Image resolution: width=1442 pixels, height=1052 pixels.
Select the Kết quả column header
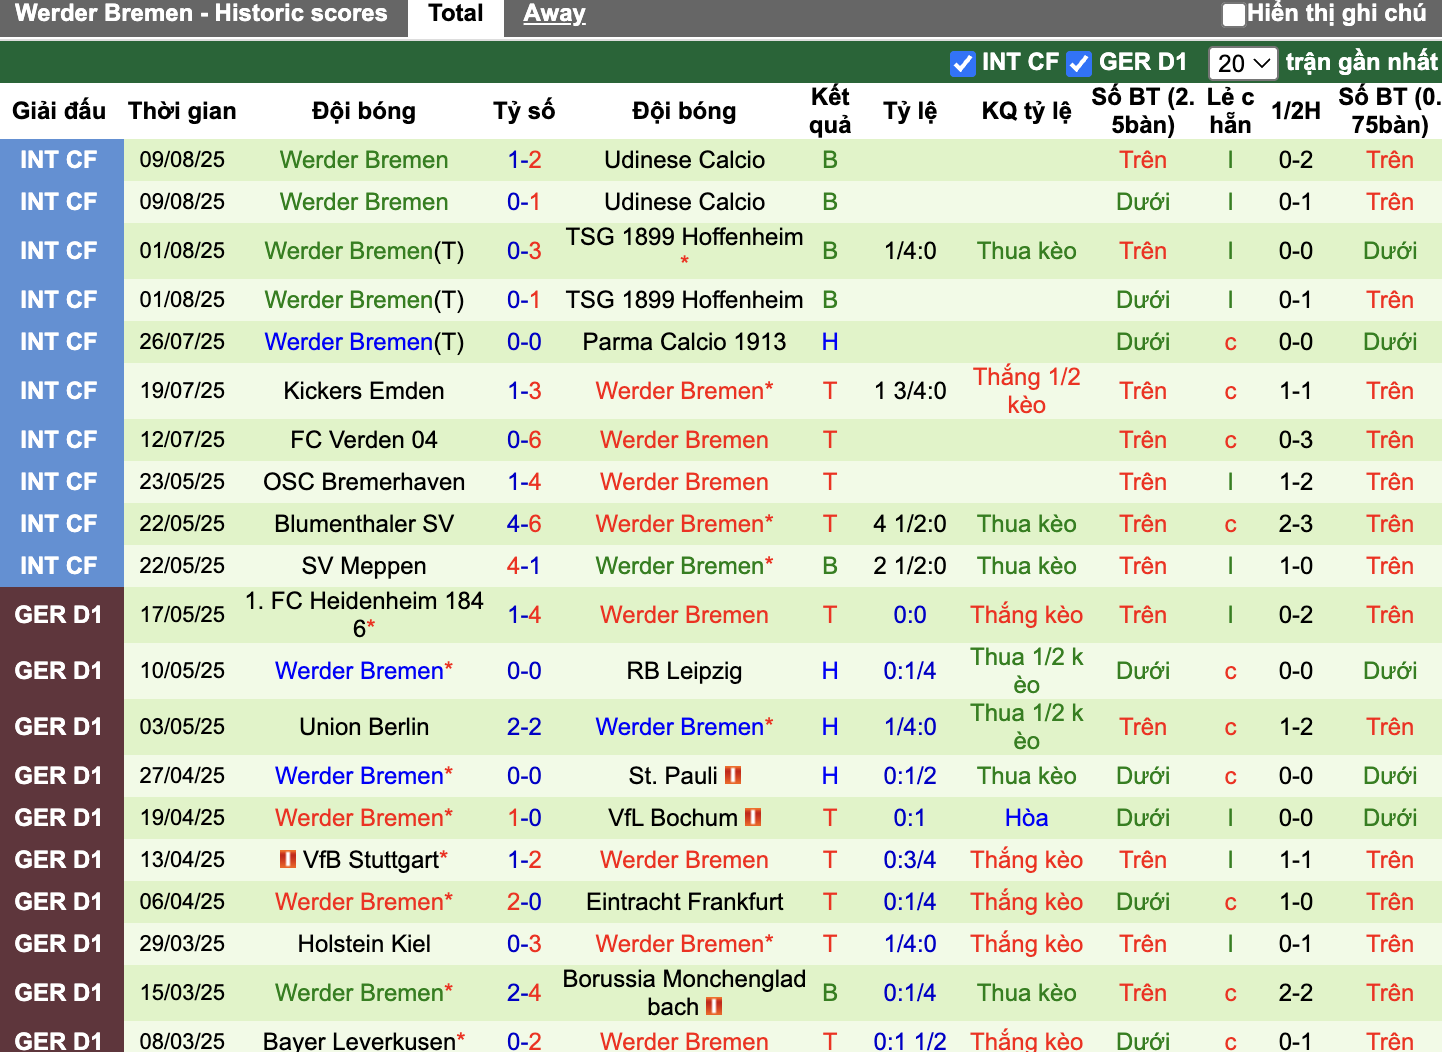click(x=830, y=111)
